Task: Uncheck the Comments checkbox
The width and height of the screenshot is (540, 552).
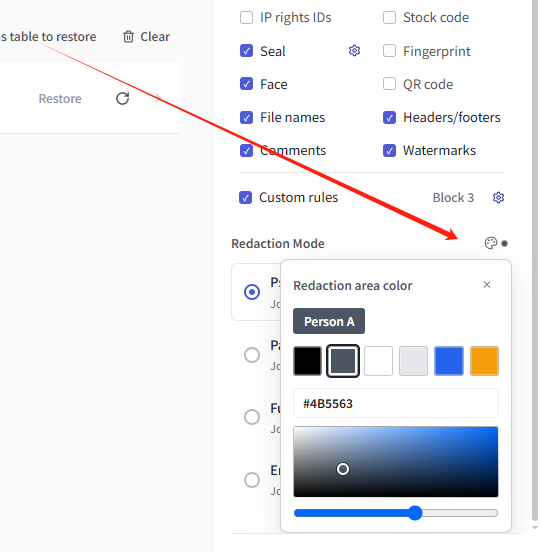Action: pyautogui.click(x=246, y=151)
